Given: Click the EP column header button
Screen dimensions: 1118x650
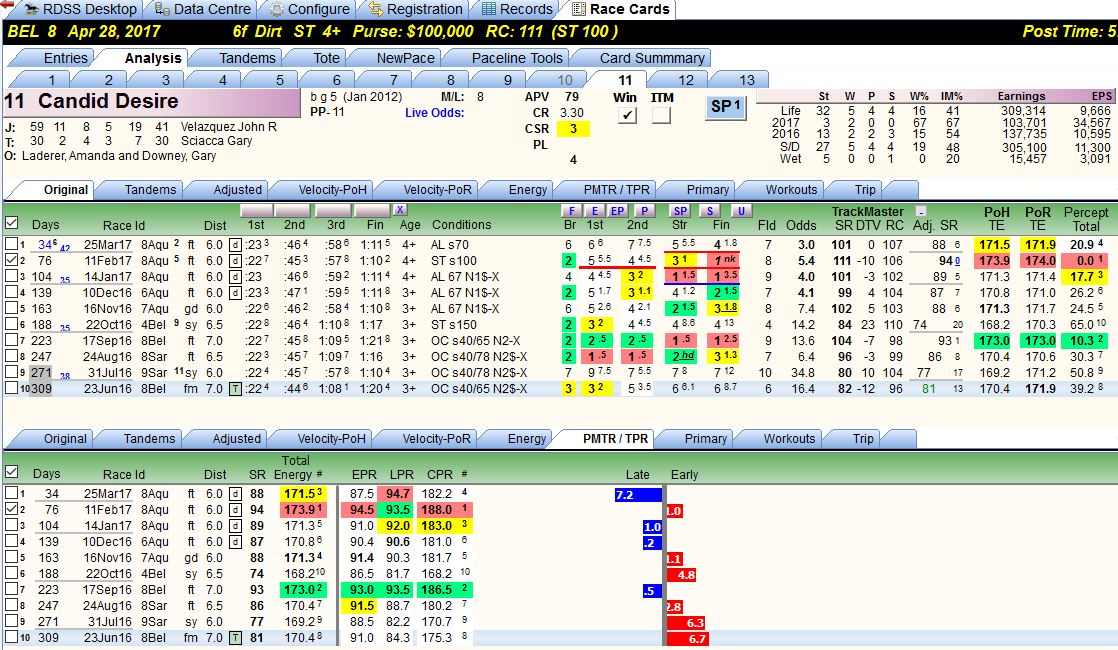Looking at the screenshot, I should (617, 211).
